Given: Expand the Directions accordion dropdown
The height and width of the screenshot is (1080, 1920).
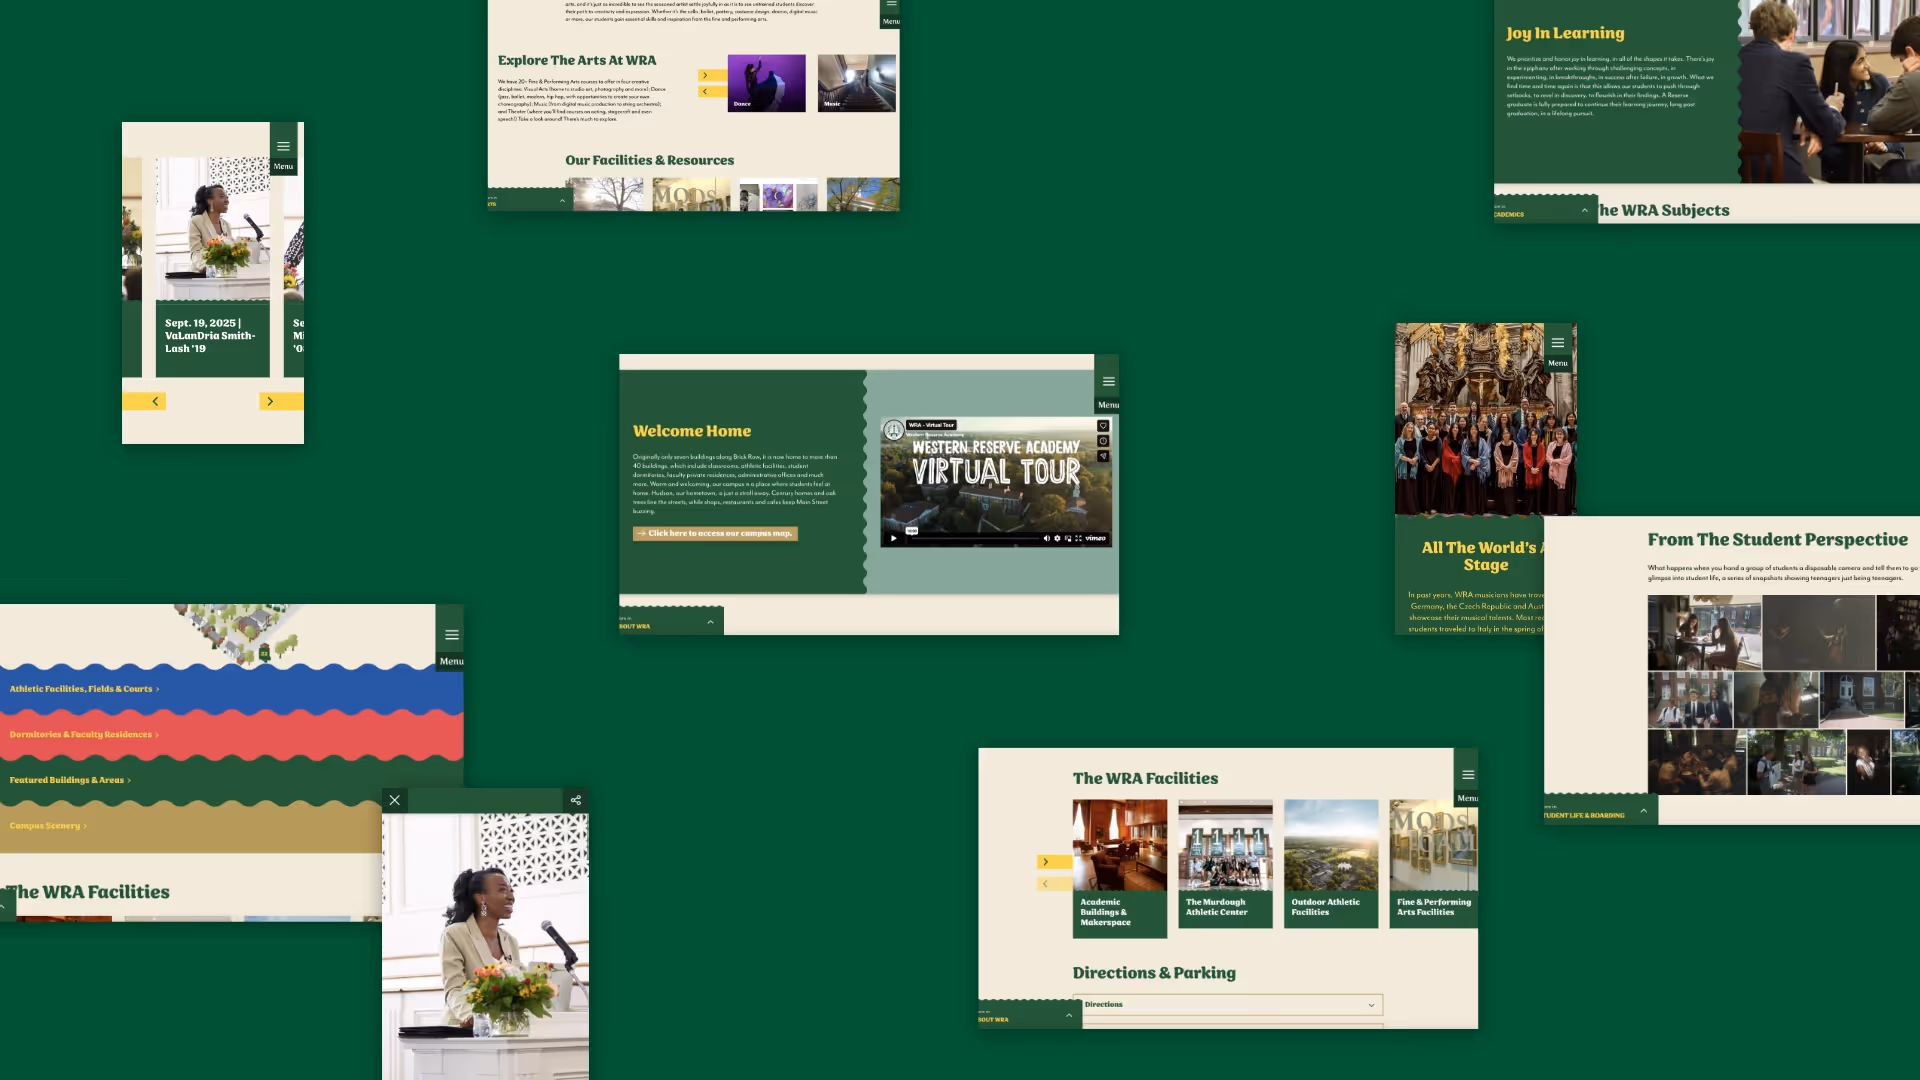Looking at the screenshot, I should tap(1371, 1005).
